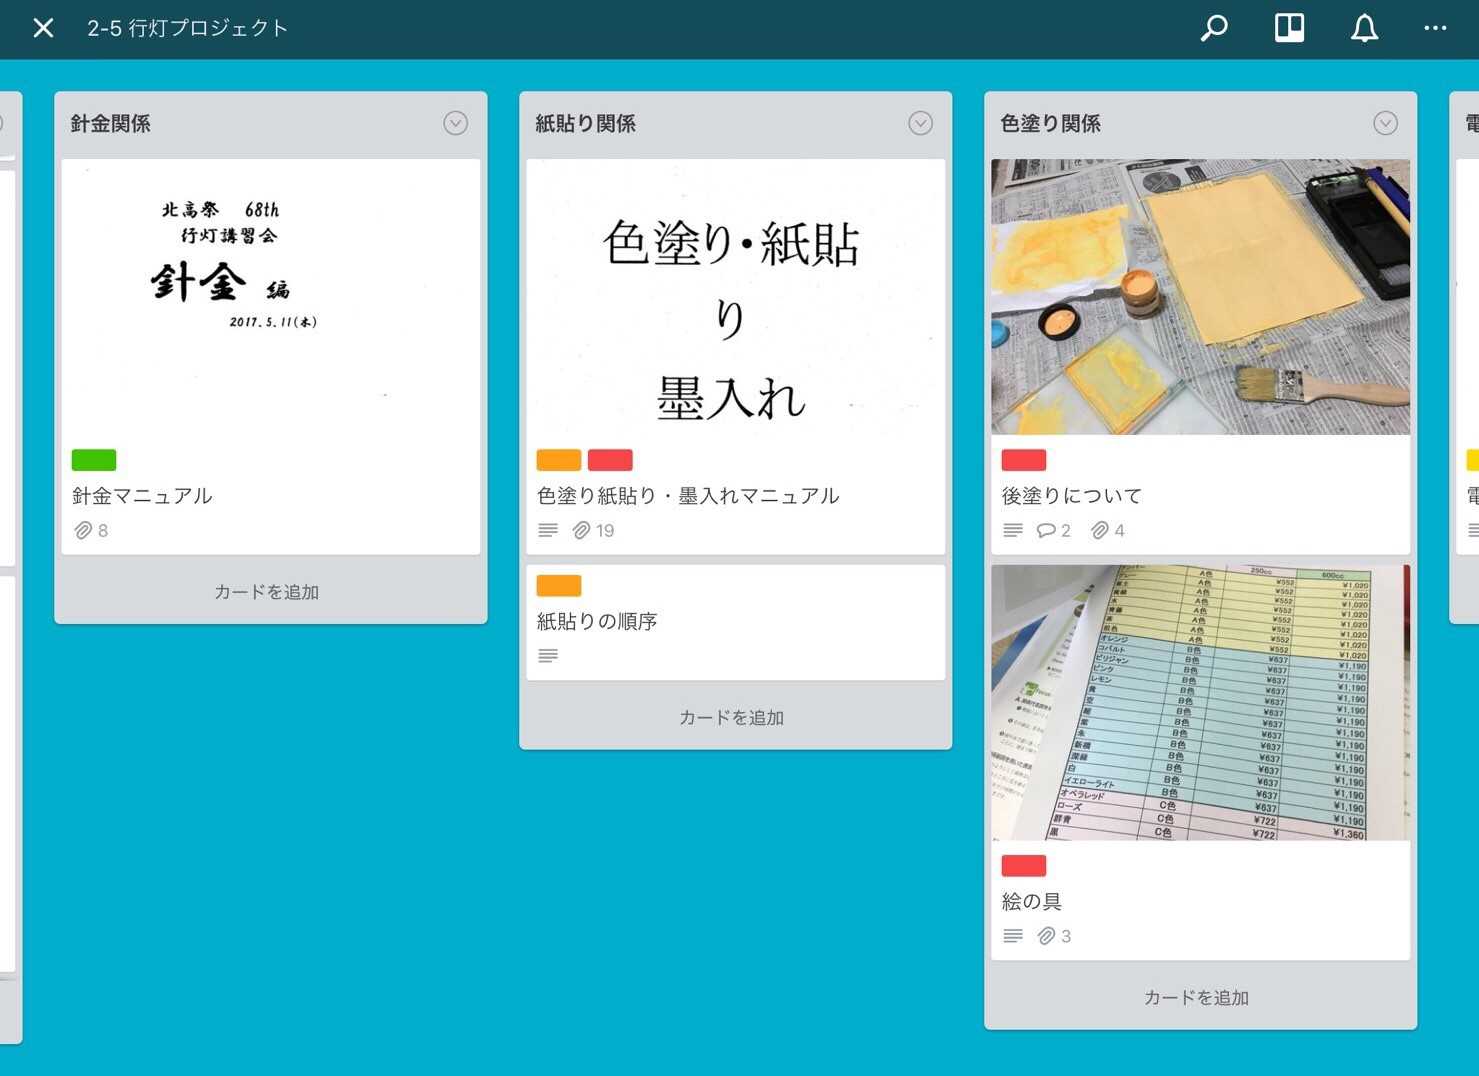Click attachment paperclip icon on 針金マニュアル card

tap(83, 531)
